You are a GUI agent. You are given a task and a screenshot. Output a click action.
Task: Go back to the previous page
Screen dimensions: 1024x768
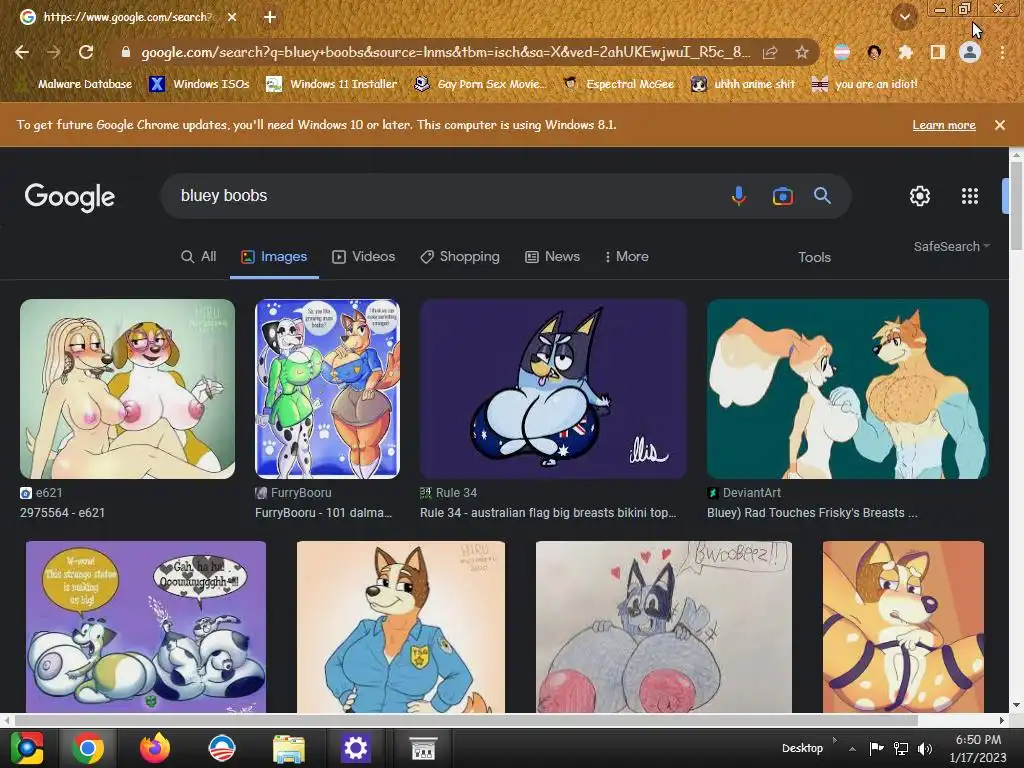pos(22,52)
